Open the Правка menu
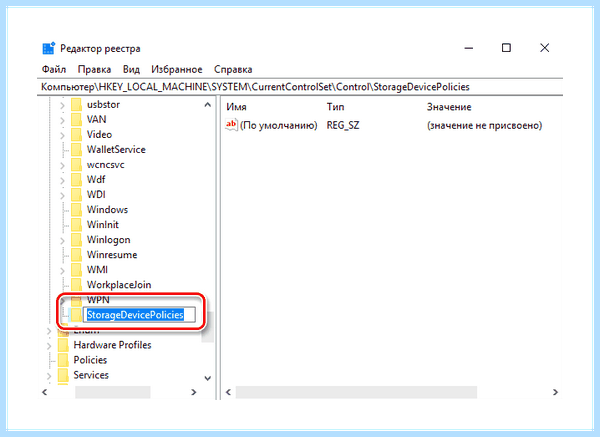This screenshot has width=600, height=437. 94,69
